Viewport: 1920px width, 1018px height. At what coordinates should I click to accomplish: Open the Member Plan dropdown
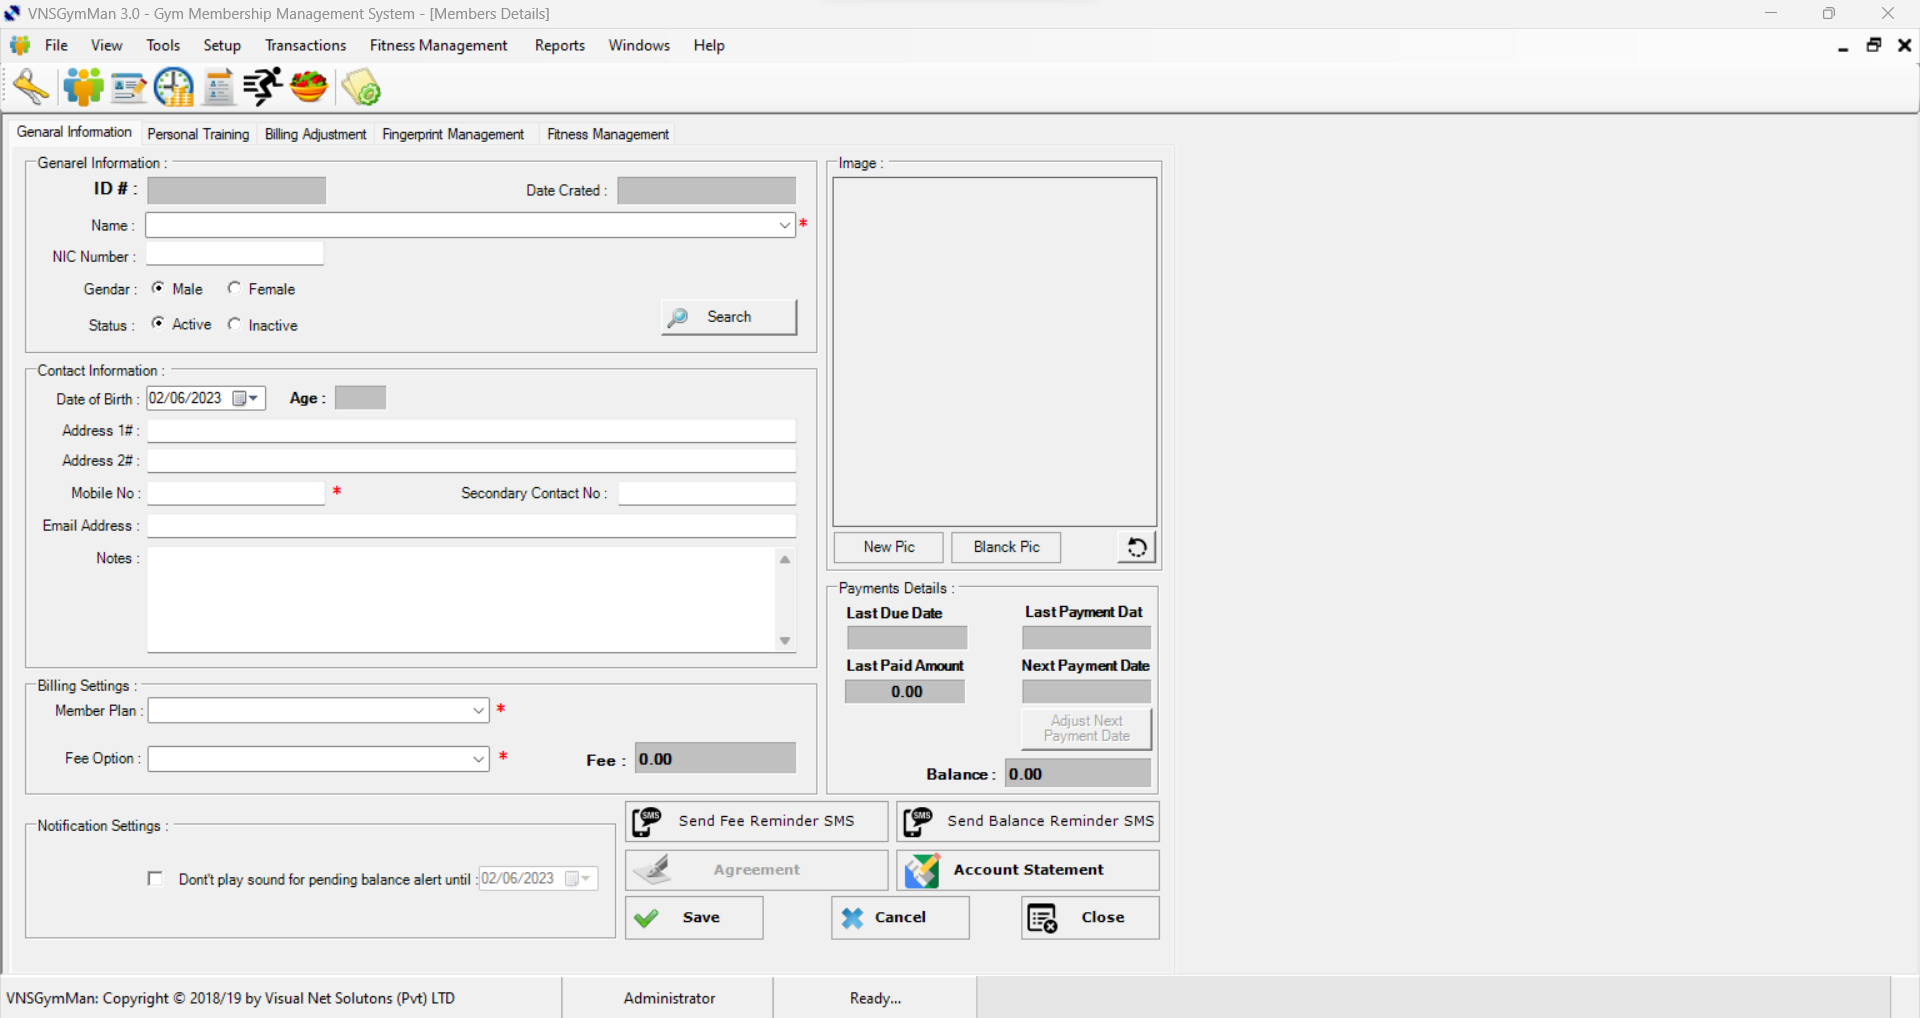(478, 710)
